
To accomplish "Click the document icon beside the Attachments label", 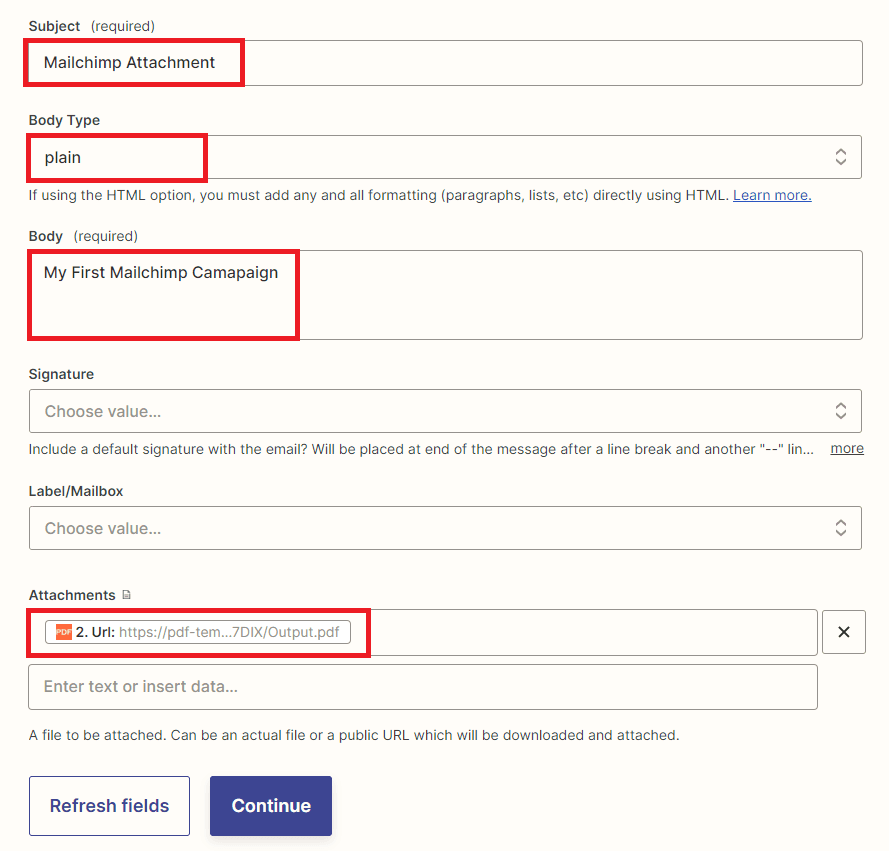I will [x=127, y=594].
